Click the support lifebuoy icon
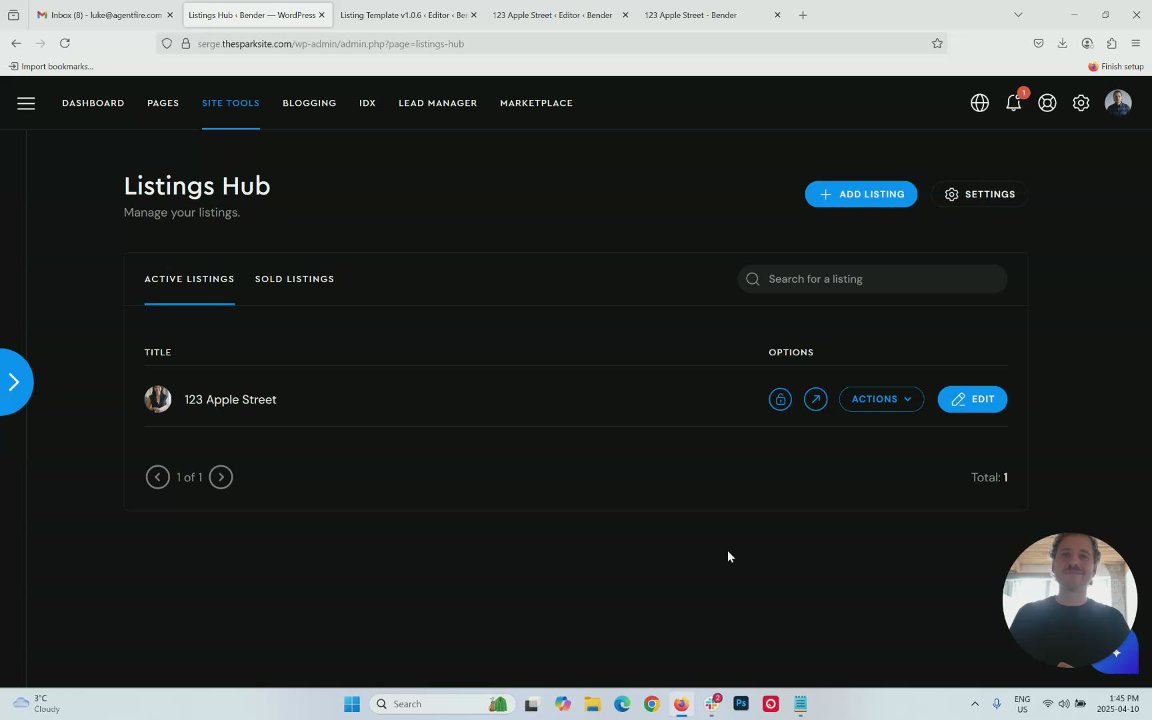The image size is (1152, 720). [x=1047, y=103]
